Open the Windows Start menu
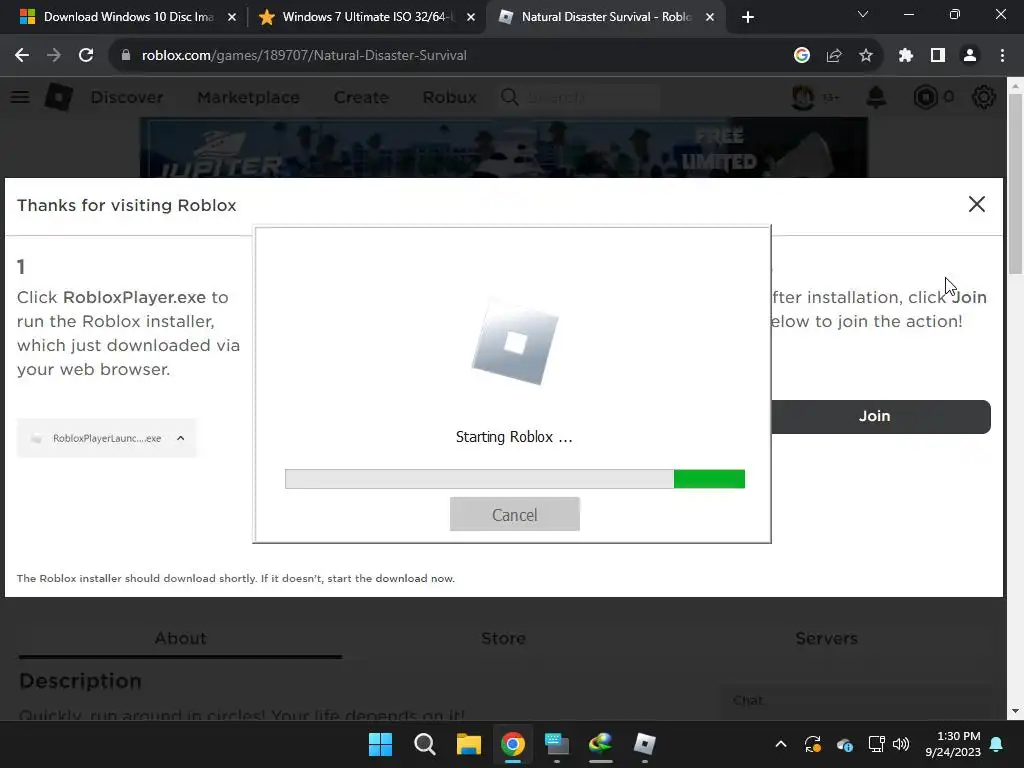 (381, 744)
